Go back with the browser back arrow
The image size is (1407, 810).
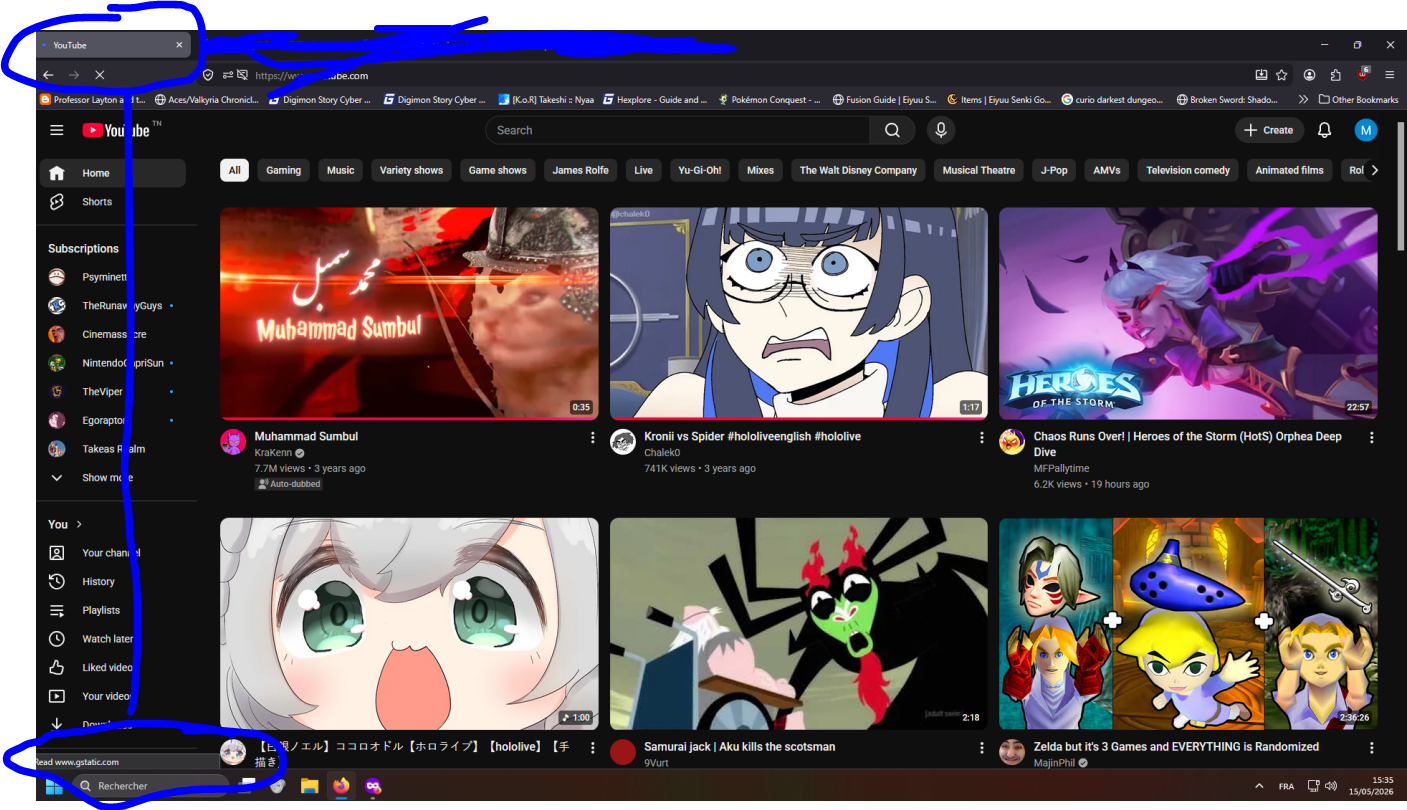[48, 75]
